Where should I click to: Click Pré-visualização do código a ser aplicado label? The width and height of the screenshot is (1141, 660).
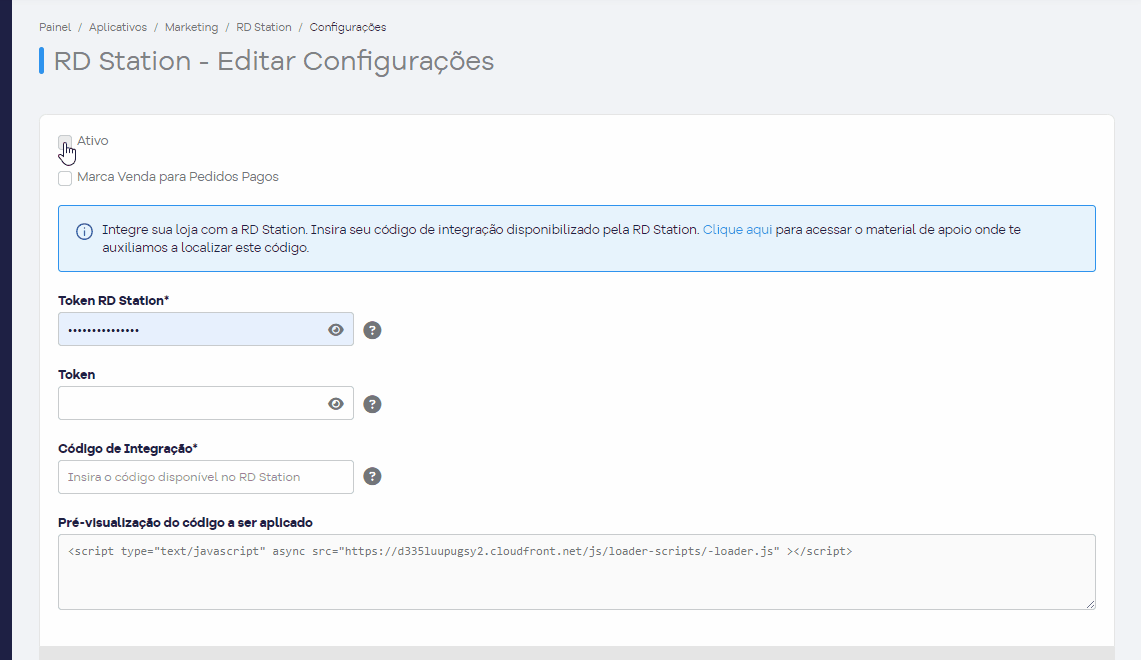(x=186, y=522)
